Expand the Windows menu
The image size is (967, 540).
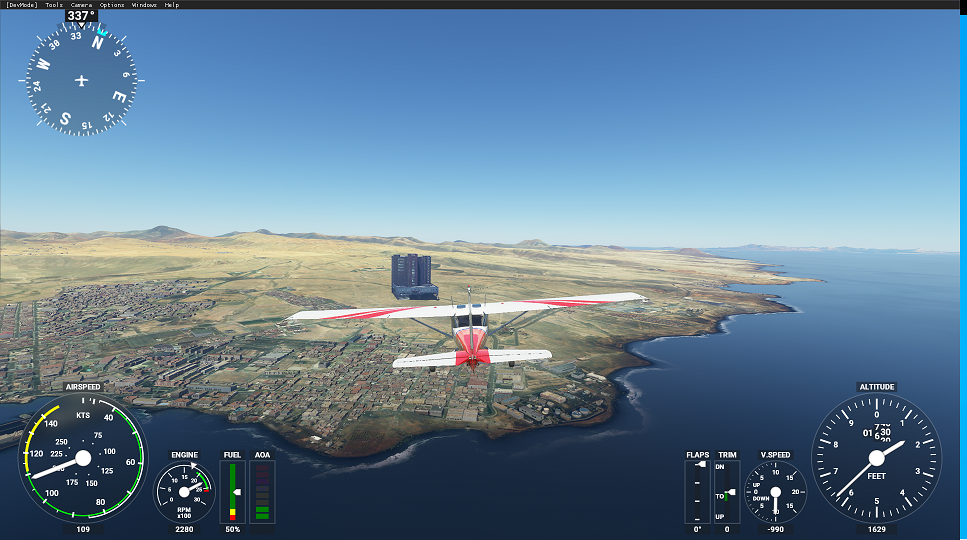point(144,5)
